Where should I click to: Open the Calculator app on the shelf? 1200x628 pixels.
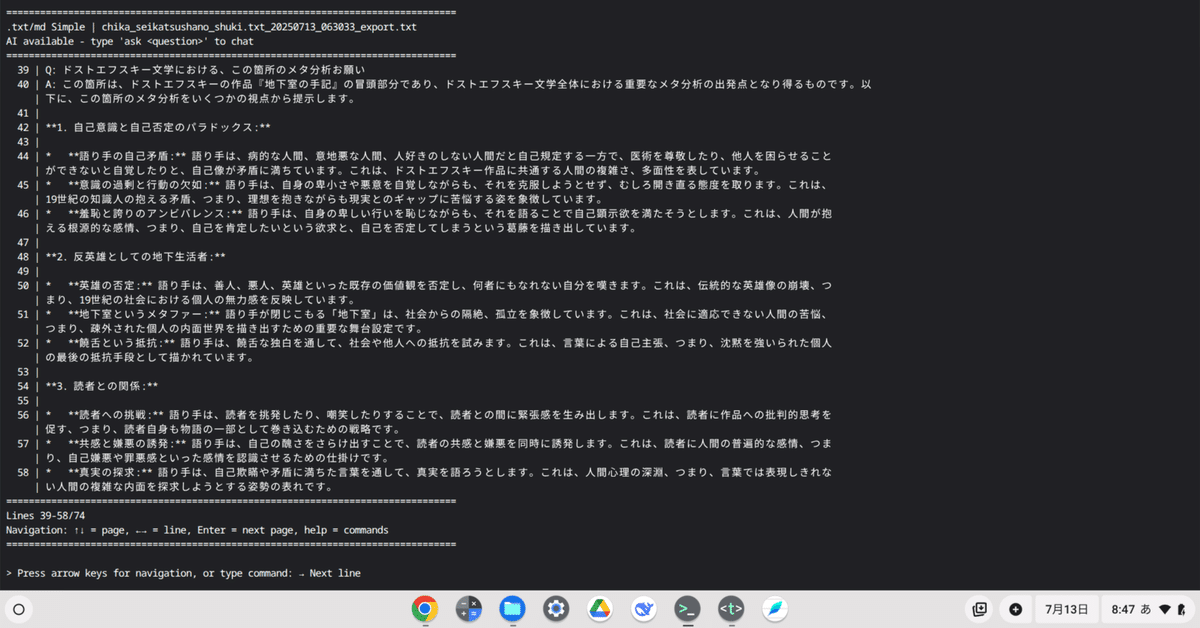pyautogui.click(x=468, y=609)
